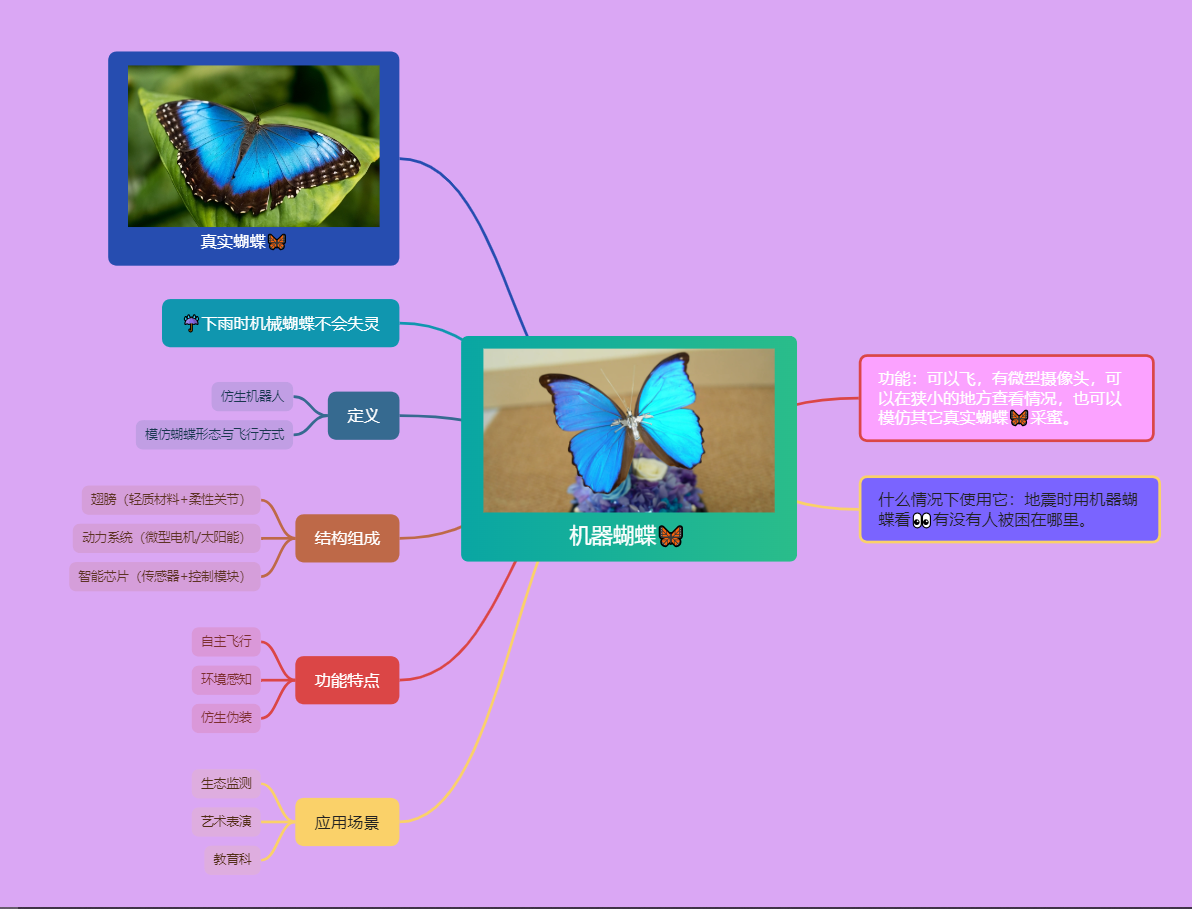Click the umbrella emoji in the rain node
This screenshot has width=1192, height=909.
[x=191, y=323]
